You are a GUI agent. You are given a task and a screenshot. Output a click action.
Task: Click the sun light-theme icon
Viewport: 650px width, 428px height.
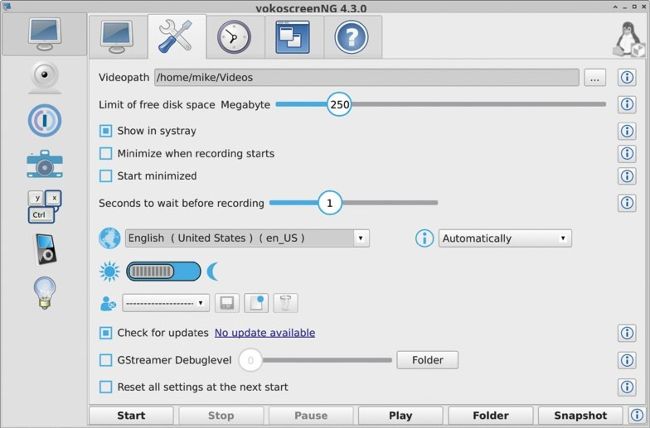coord(110,272)
